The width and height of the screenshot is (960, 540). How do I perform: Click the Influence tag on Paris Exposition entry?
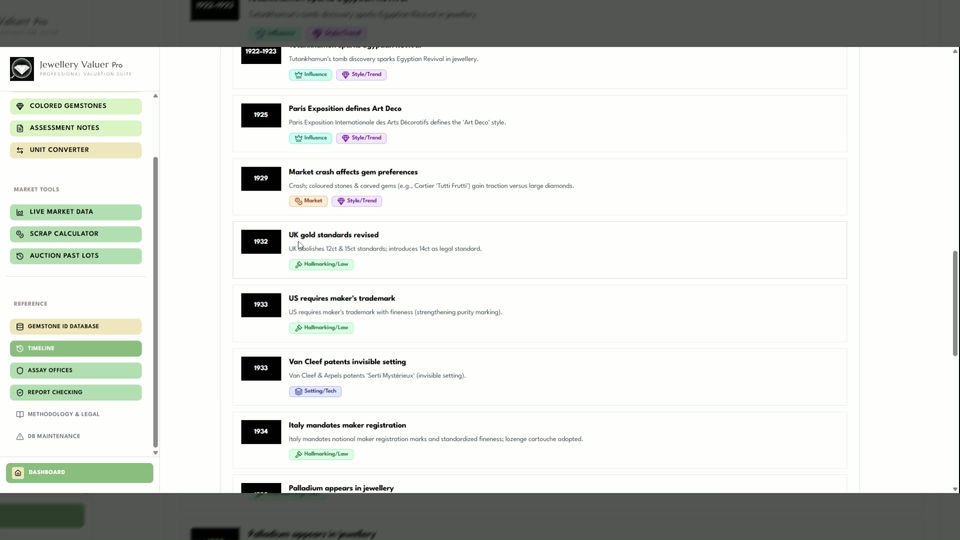pyautogui.click(x=310, y=138)
